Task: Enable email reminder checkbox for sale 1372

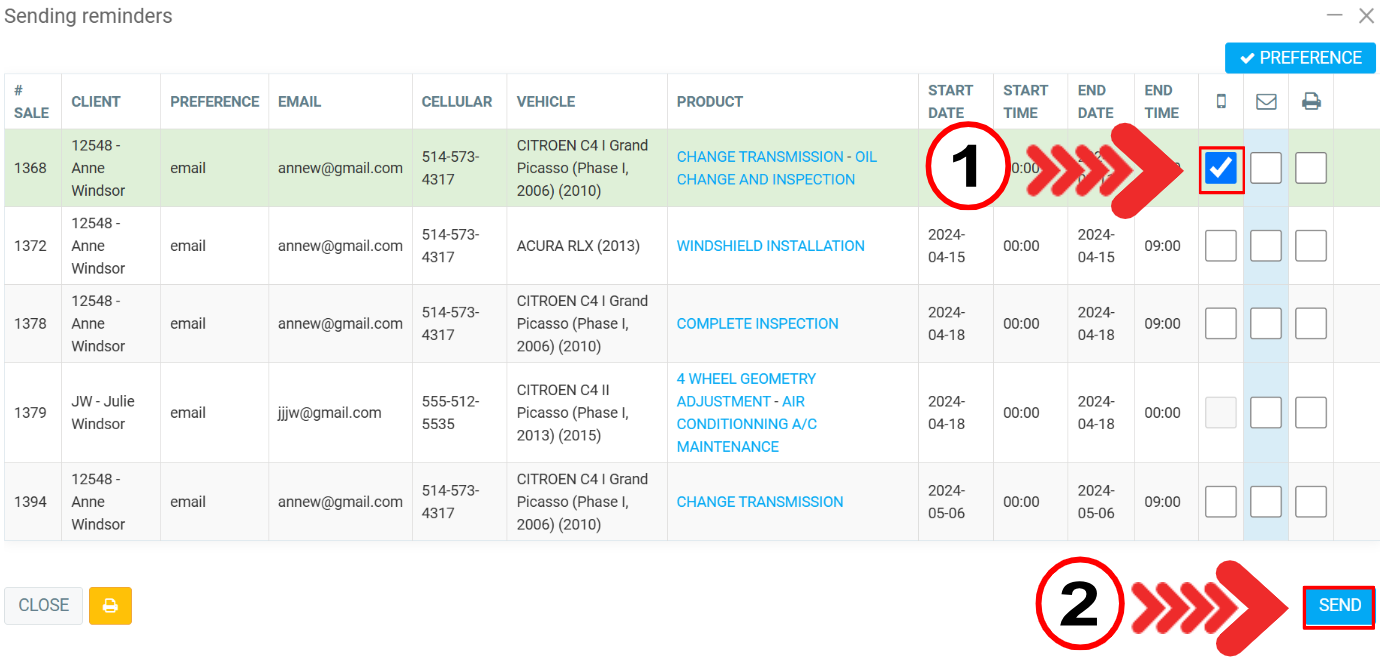Action: (1266, 246)
